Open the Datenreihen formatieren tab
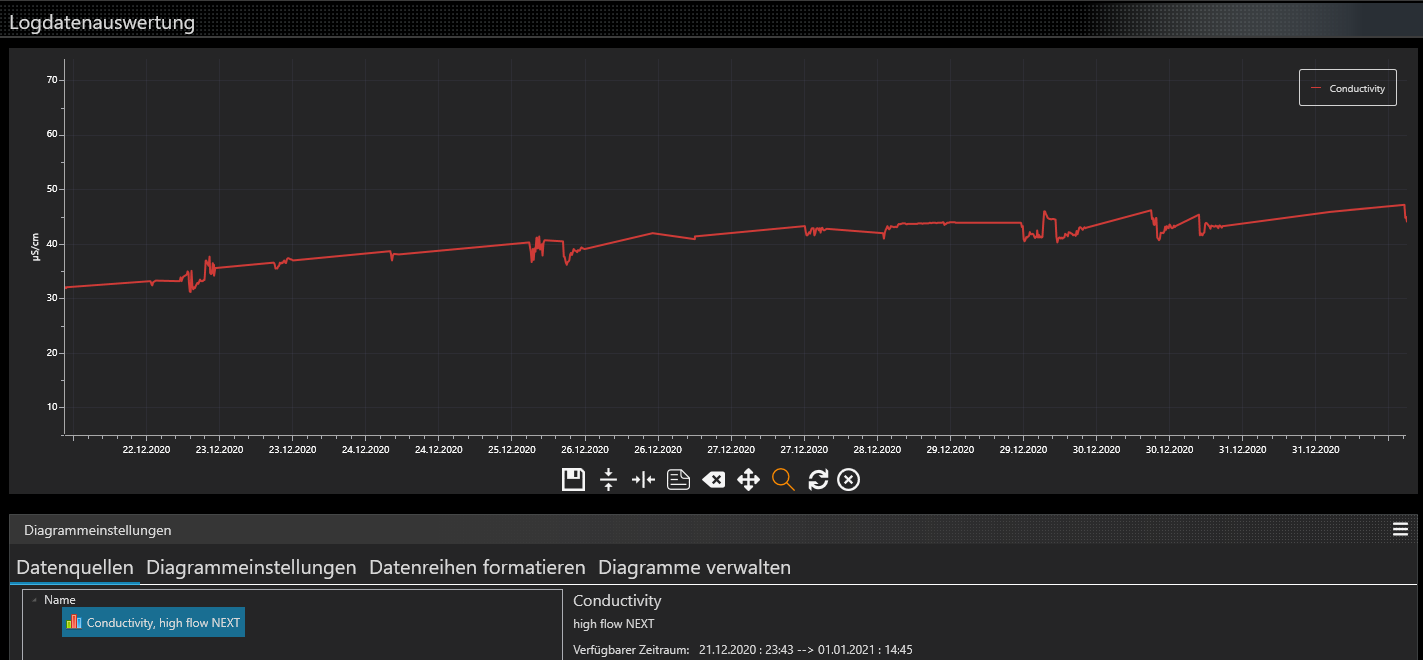Viewport: 1423px width, 660px height. [x=477, y=568]
